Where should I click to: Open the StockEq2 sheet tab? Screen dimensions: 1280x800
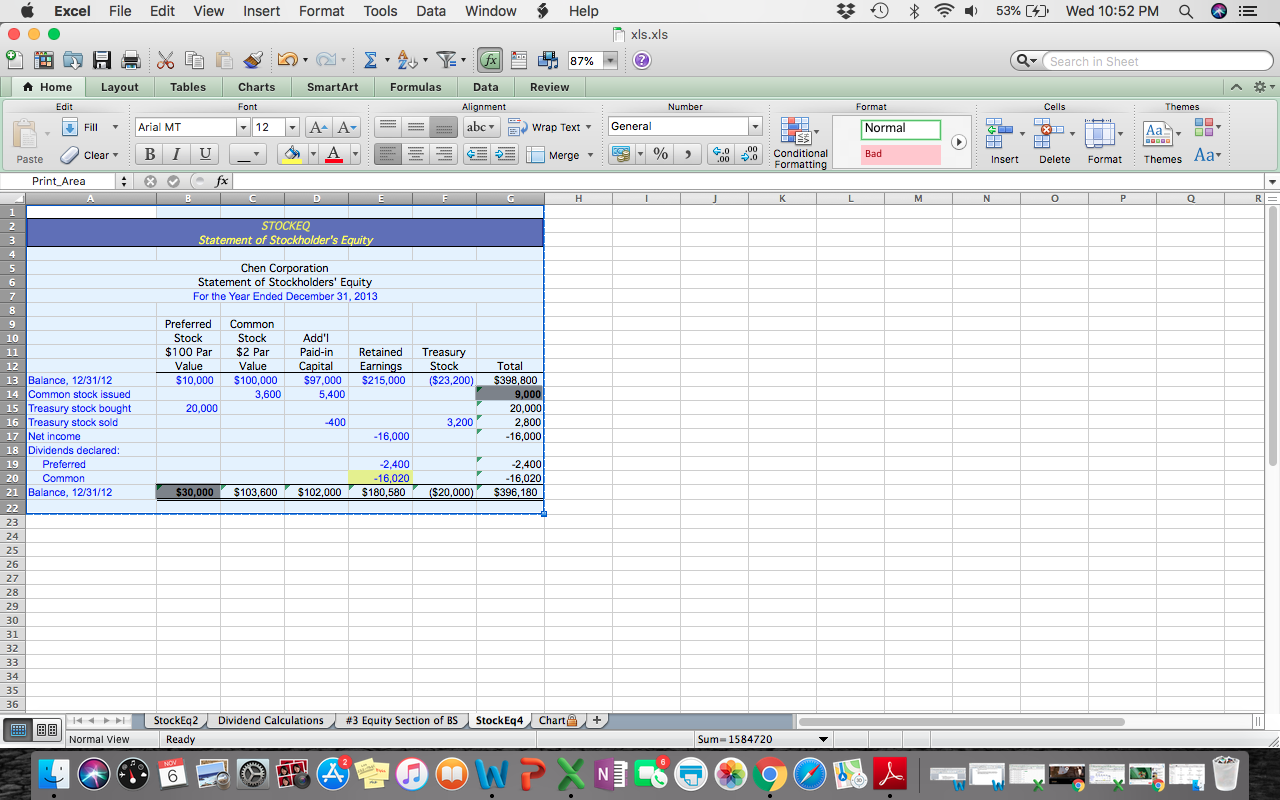tap(176, 720)
